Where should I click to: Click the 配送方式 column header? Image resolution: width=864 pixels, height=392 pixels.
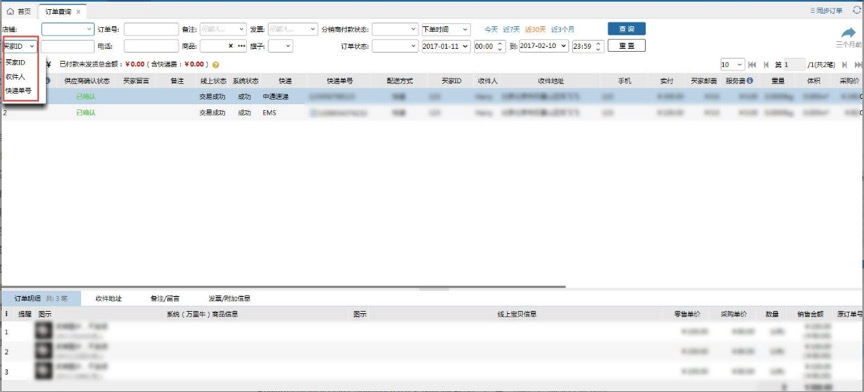click(399, 80)
